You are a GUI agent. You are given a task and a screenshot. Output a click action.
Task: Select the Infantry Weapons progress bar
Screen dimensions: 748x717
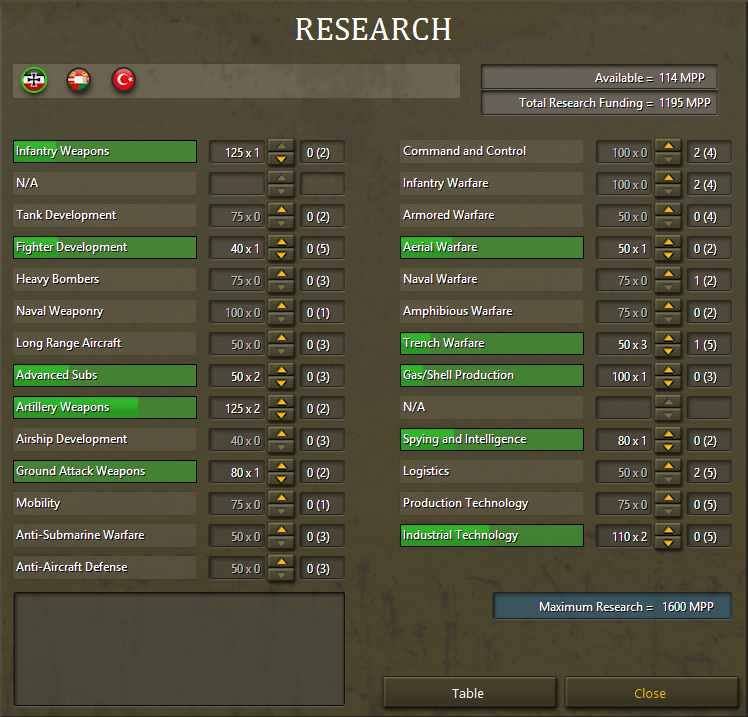click(105, 151)
